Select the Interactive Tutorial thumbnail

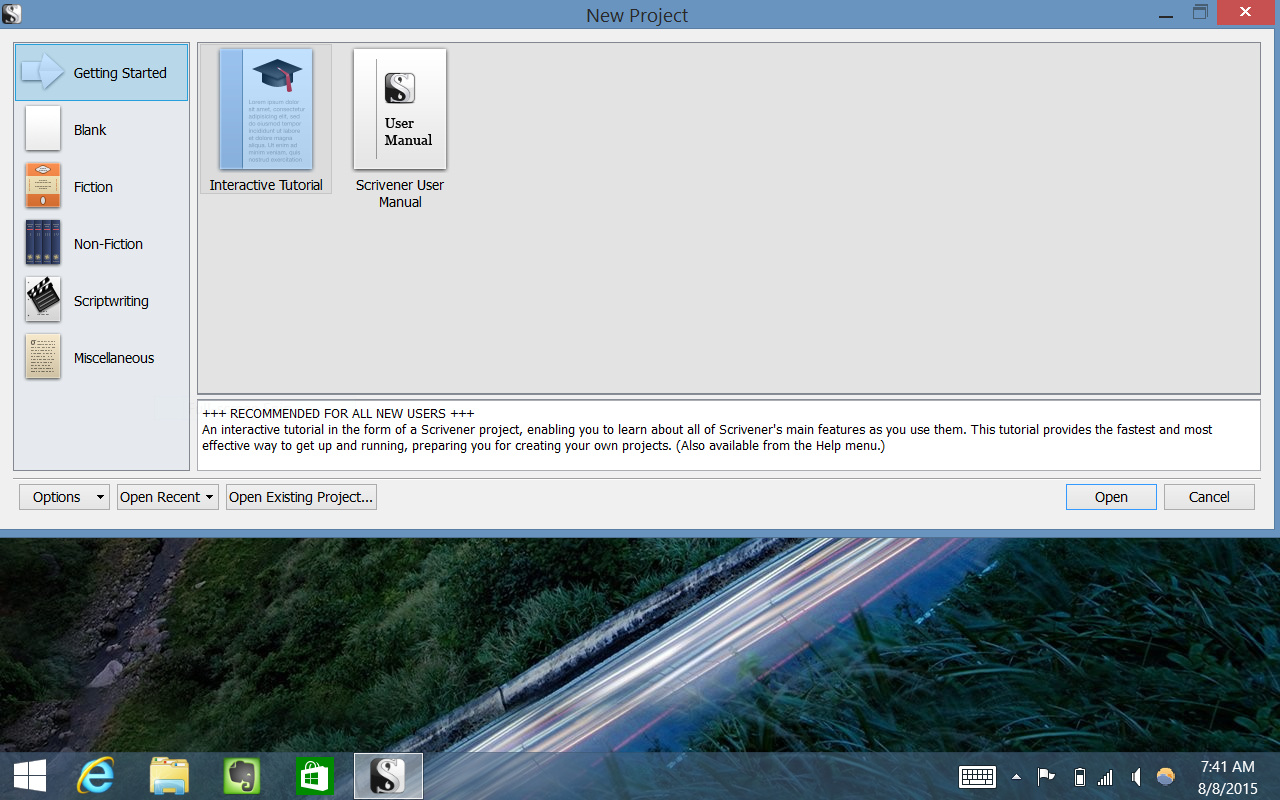coord(266,109)
